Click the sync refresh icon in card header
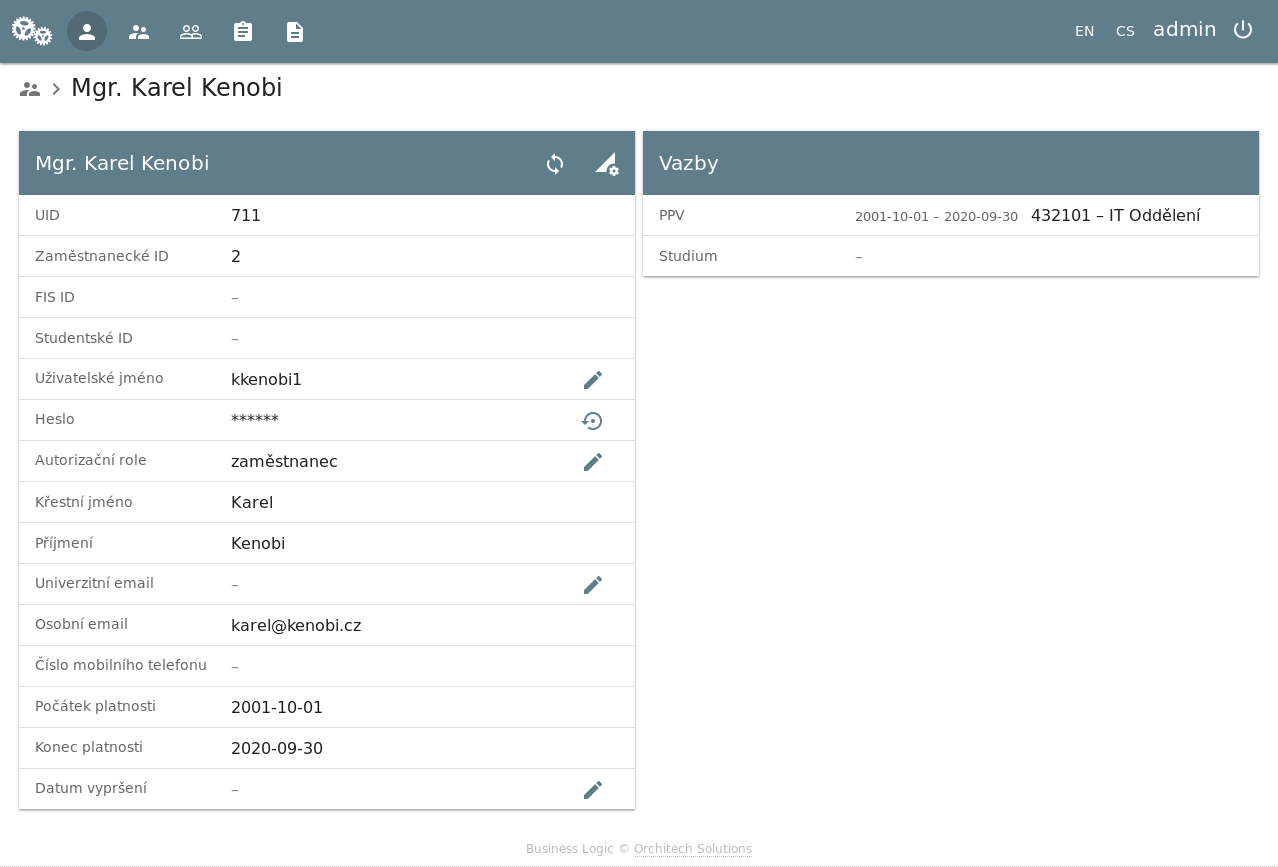The image size is (1278, 867). tap(555, 164)
